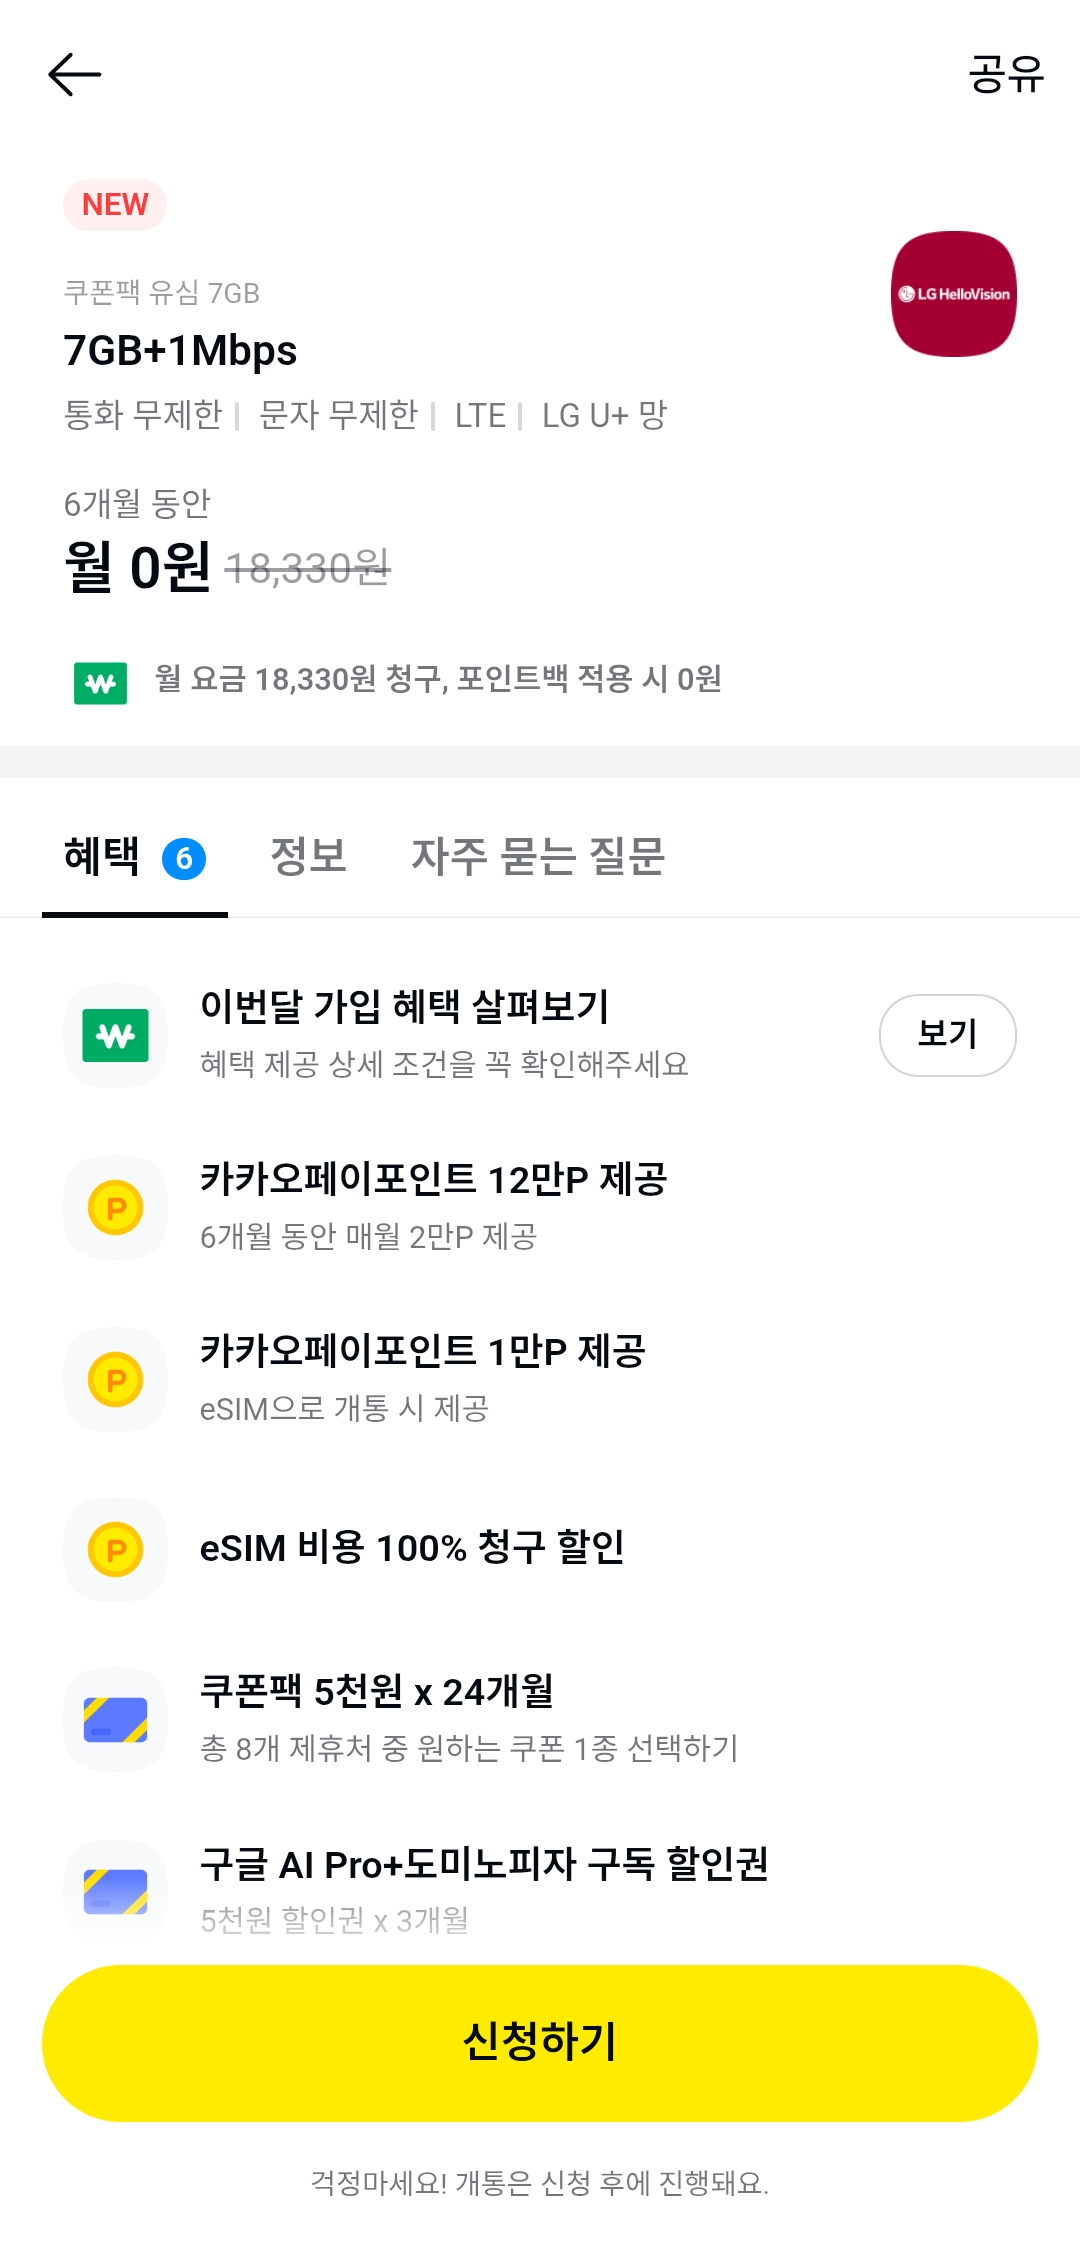Tap the coupon icon for 쿠폰팩 5천원
This screenshot has width=1080, height=2249.
pos(116,1719)
